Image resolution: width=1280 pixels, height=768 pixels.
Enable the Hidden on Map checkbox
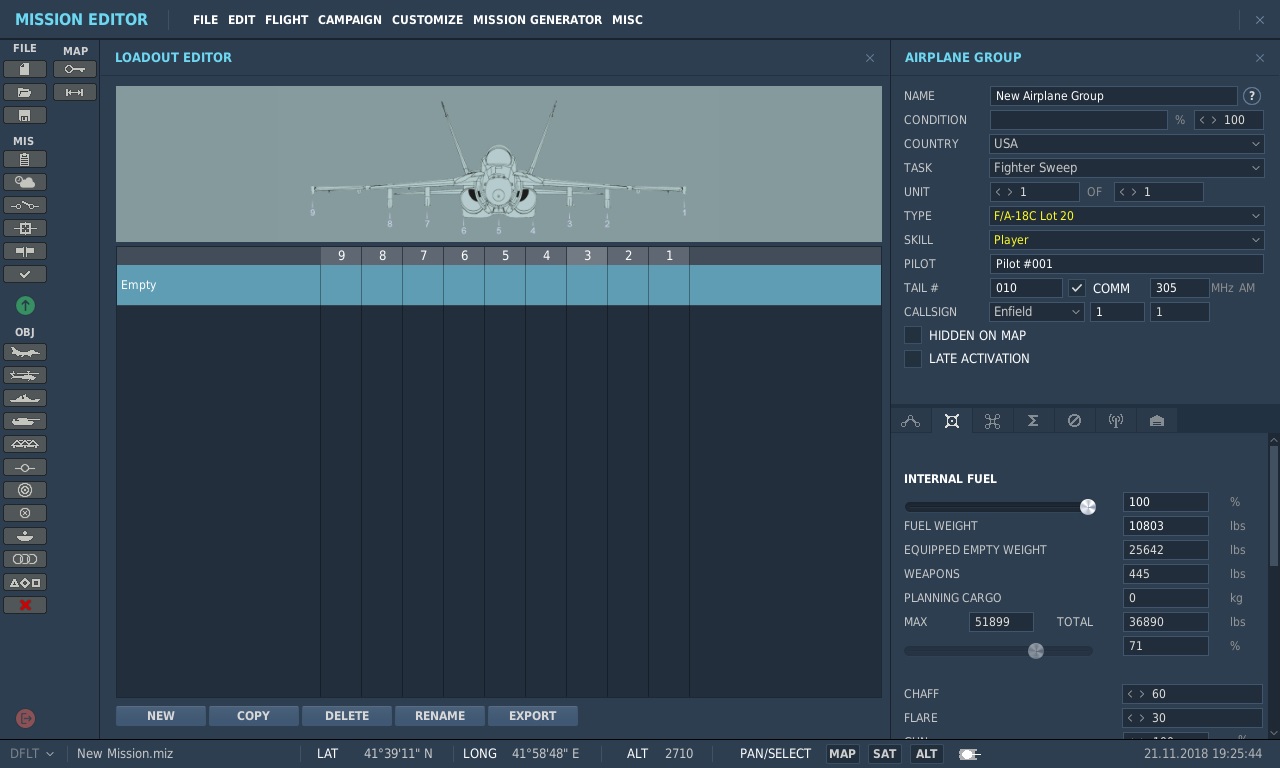tap(913, 335)
